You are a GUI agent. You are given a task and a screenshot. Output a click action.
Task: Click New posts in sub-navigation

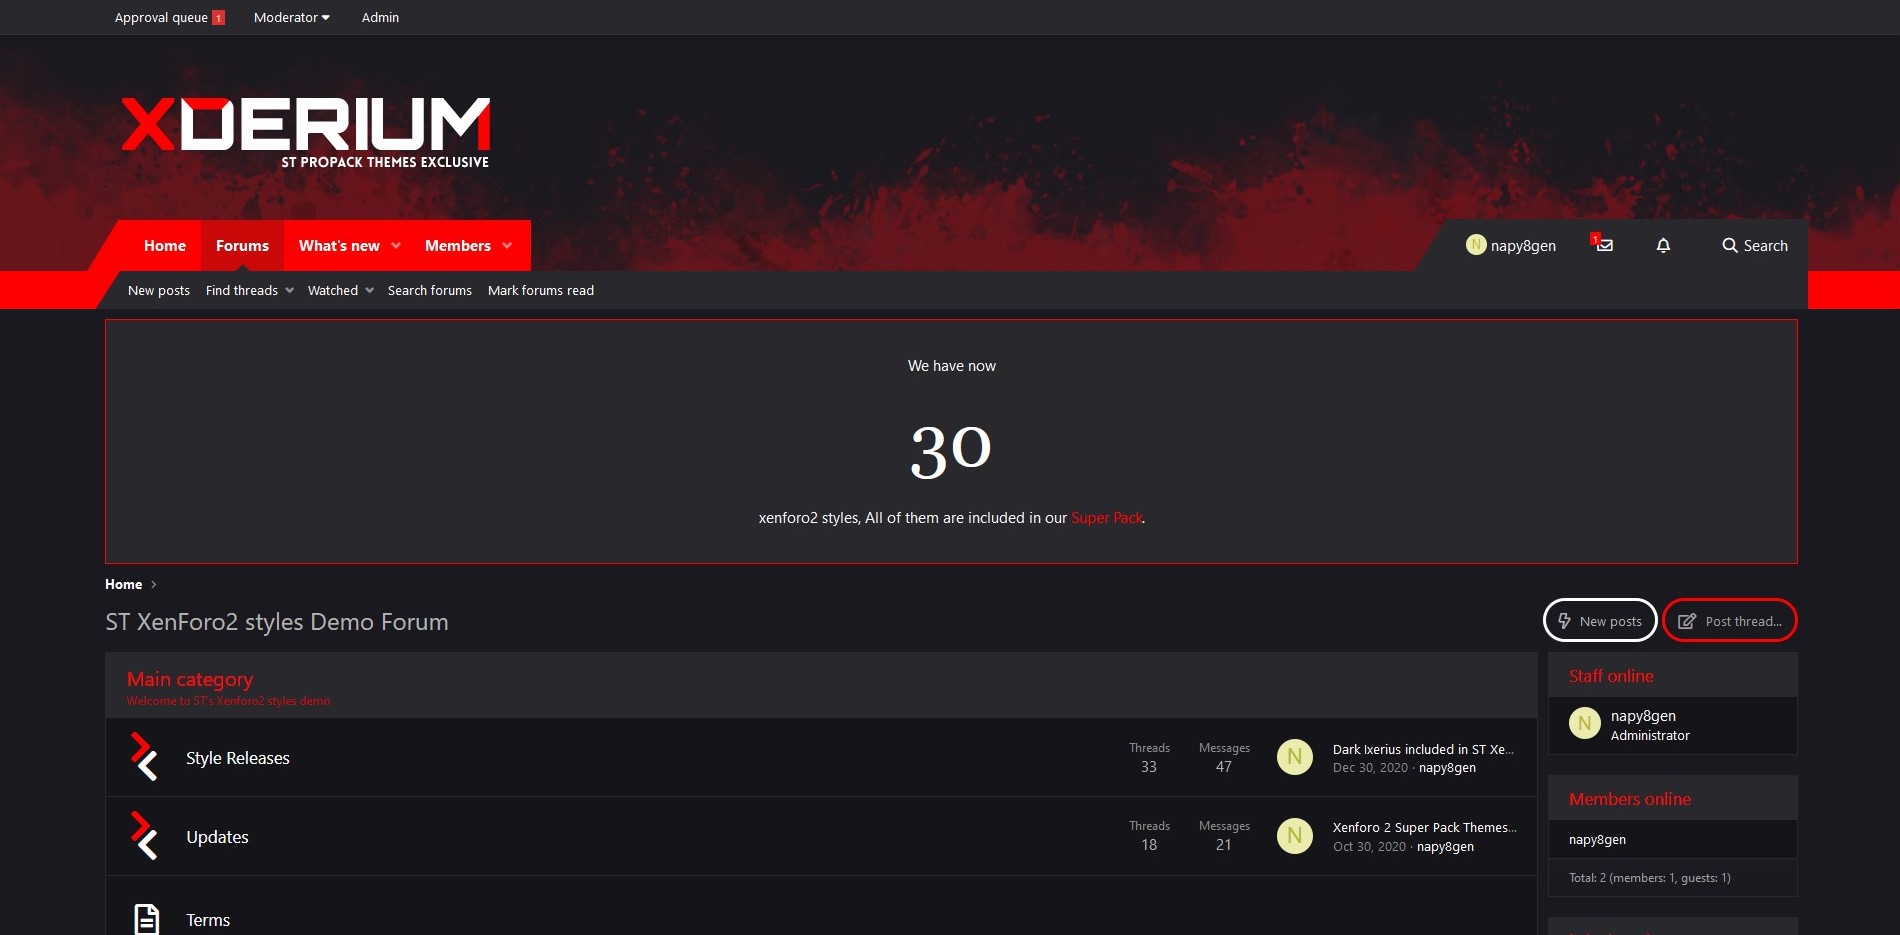click(x=159, y=290)
